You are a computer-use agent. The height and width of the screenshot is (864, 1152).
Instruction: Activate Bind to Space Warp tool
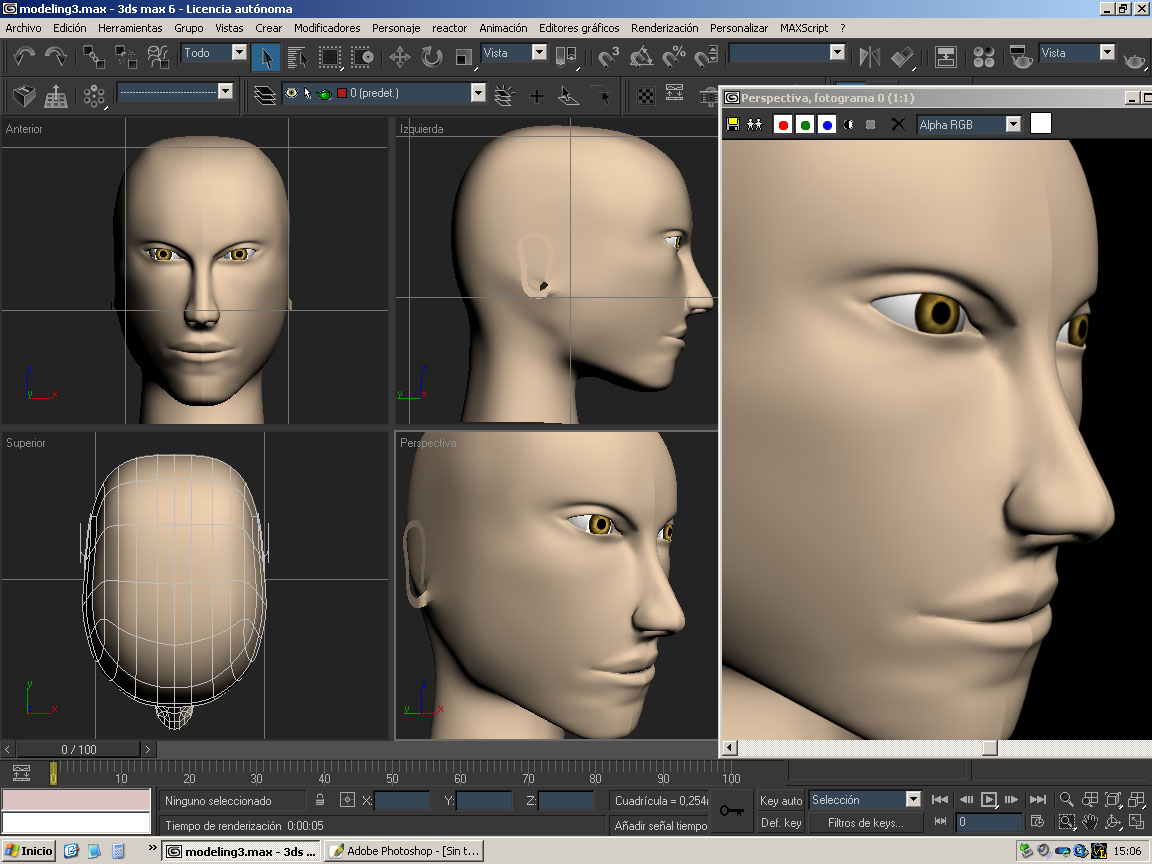pyautogui.click(x=158, y=57)
